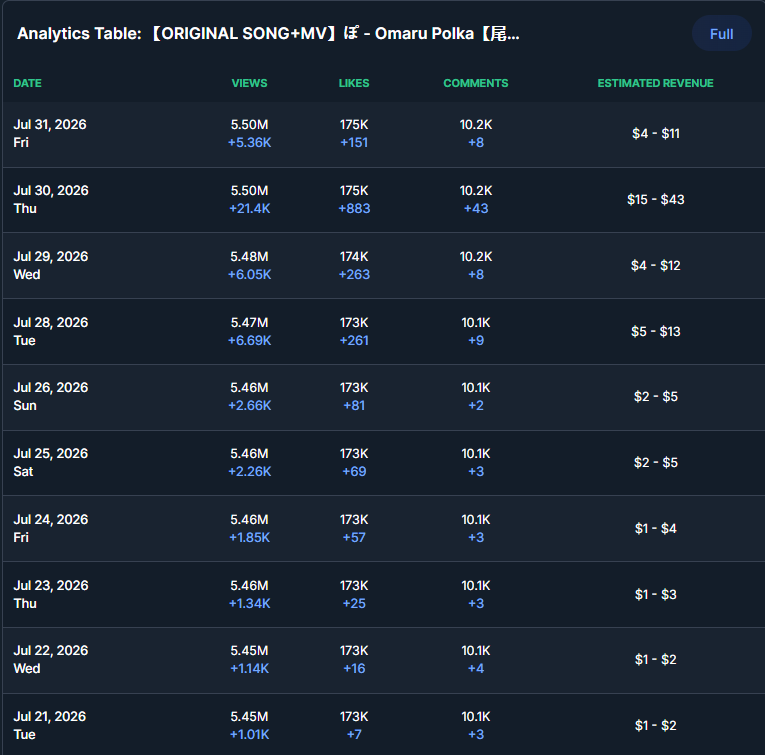Select the Jul 26, 2026 date cell

click(x=51, y=397)
